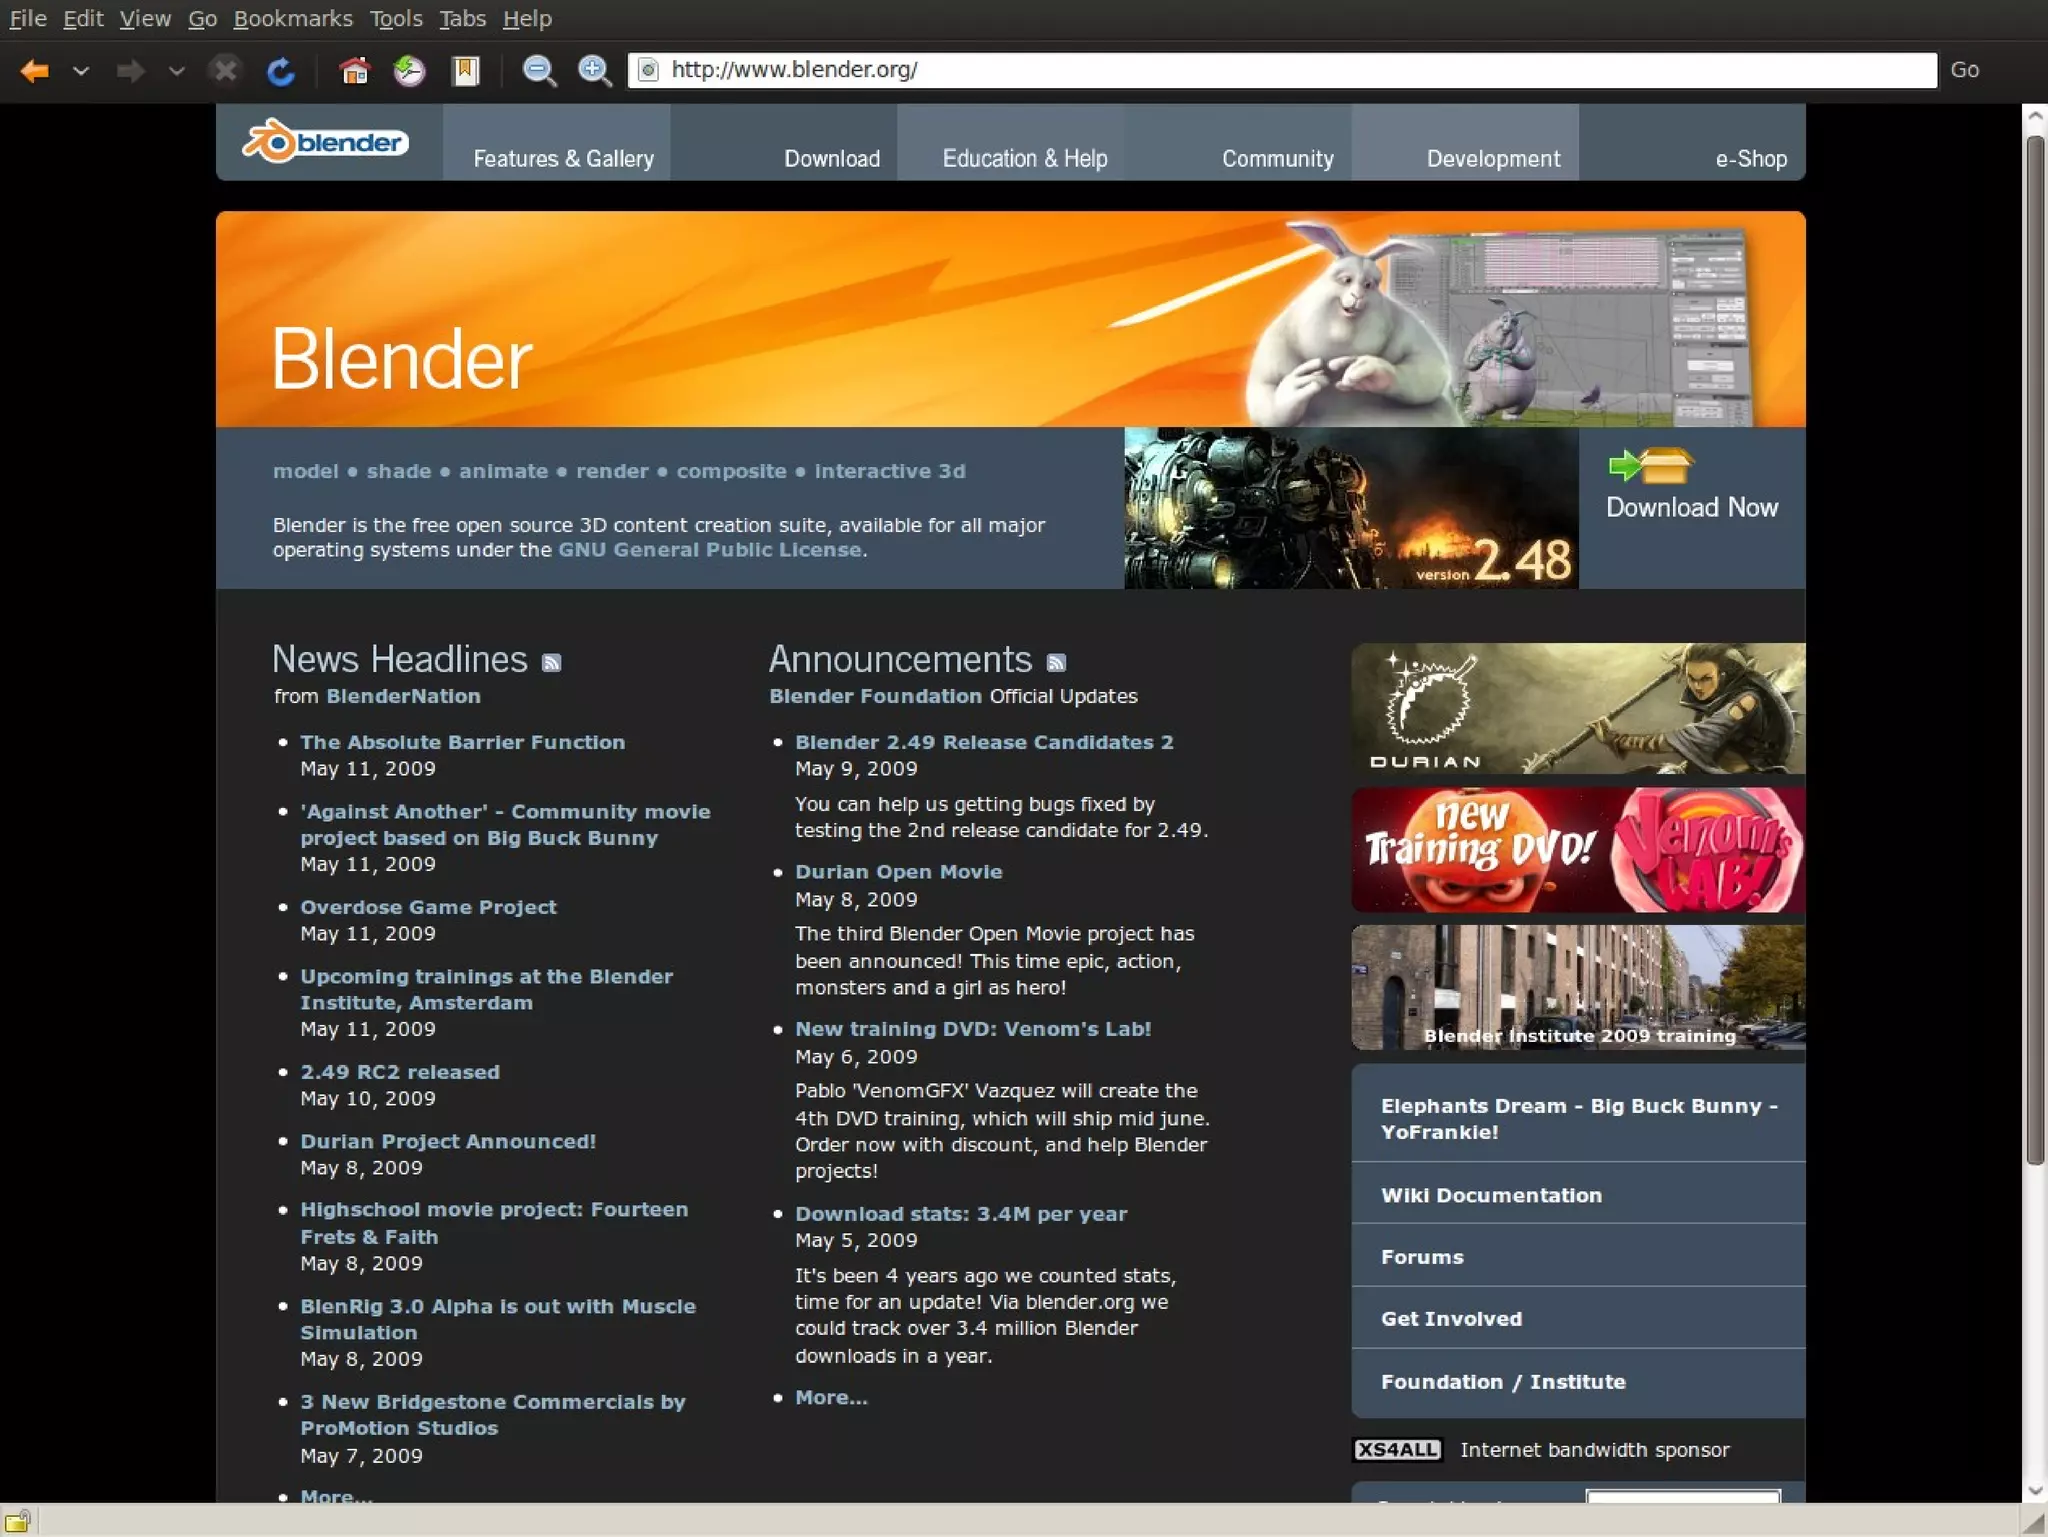2048x1537 pixels.
Task: Open the Tools menu
Action: tap(396, 18)
